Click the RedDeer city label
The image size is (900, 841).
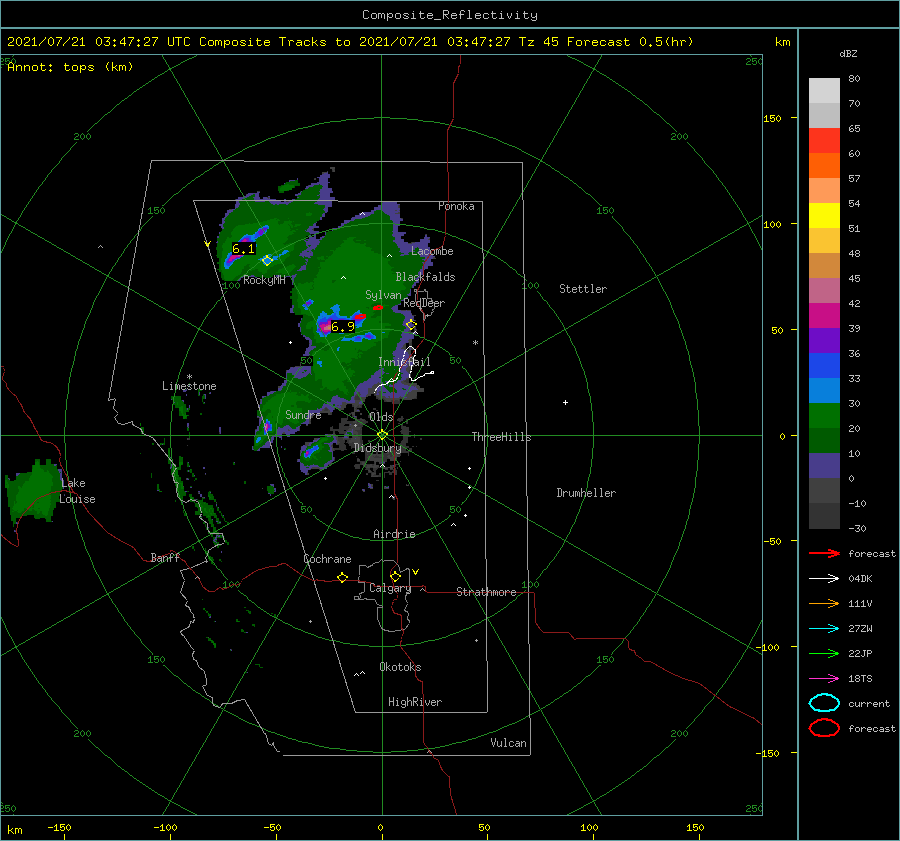click(424, 303)
